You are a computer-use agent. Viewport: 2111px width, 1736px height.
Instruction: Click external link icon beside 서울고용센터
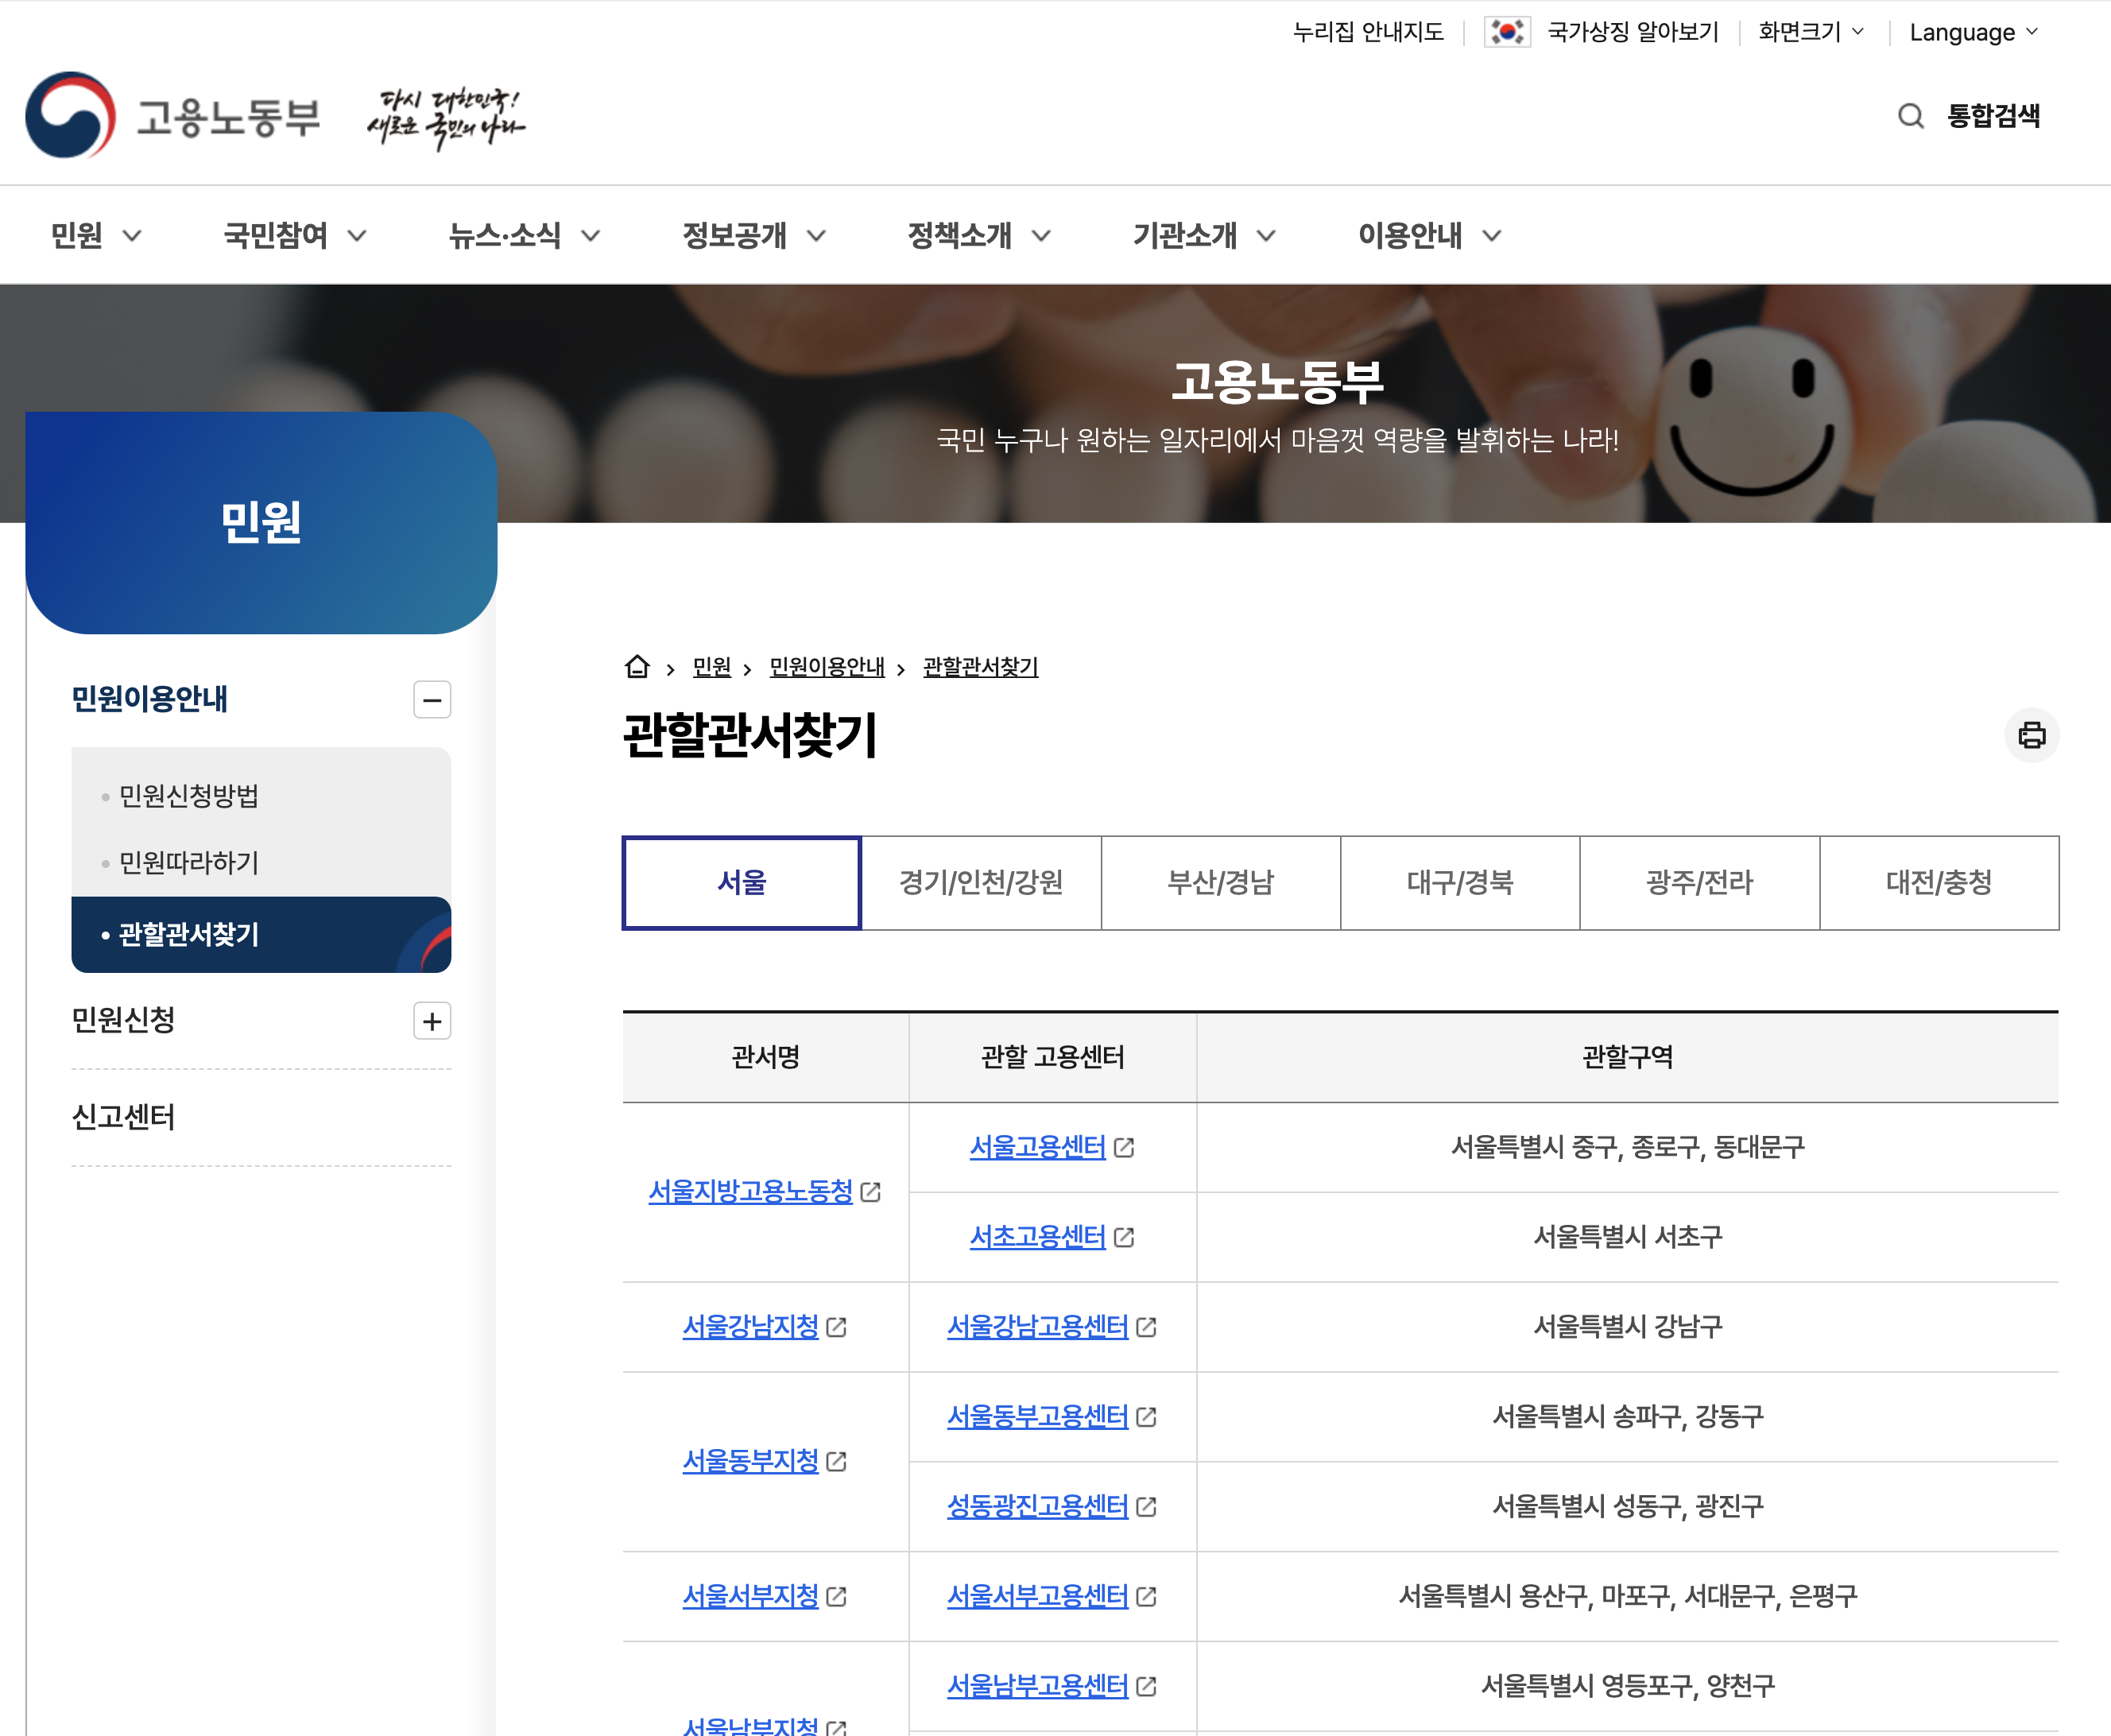pos(1124,1147)
